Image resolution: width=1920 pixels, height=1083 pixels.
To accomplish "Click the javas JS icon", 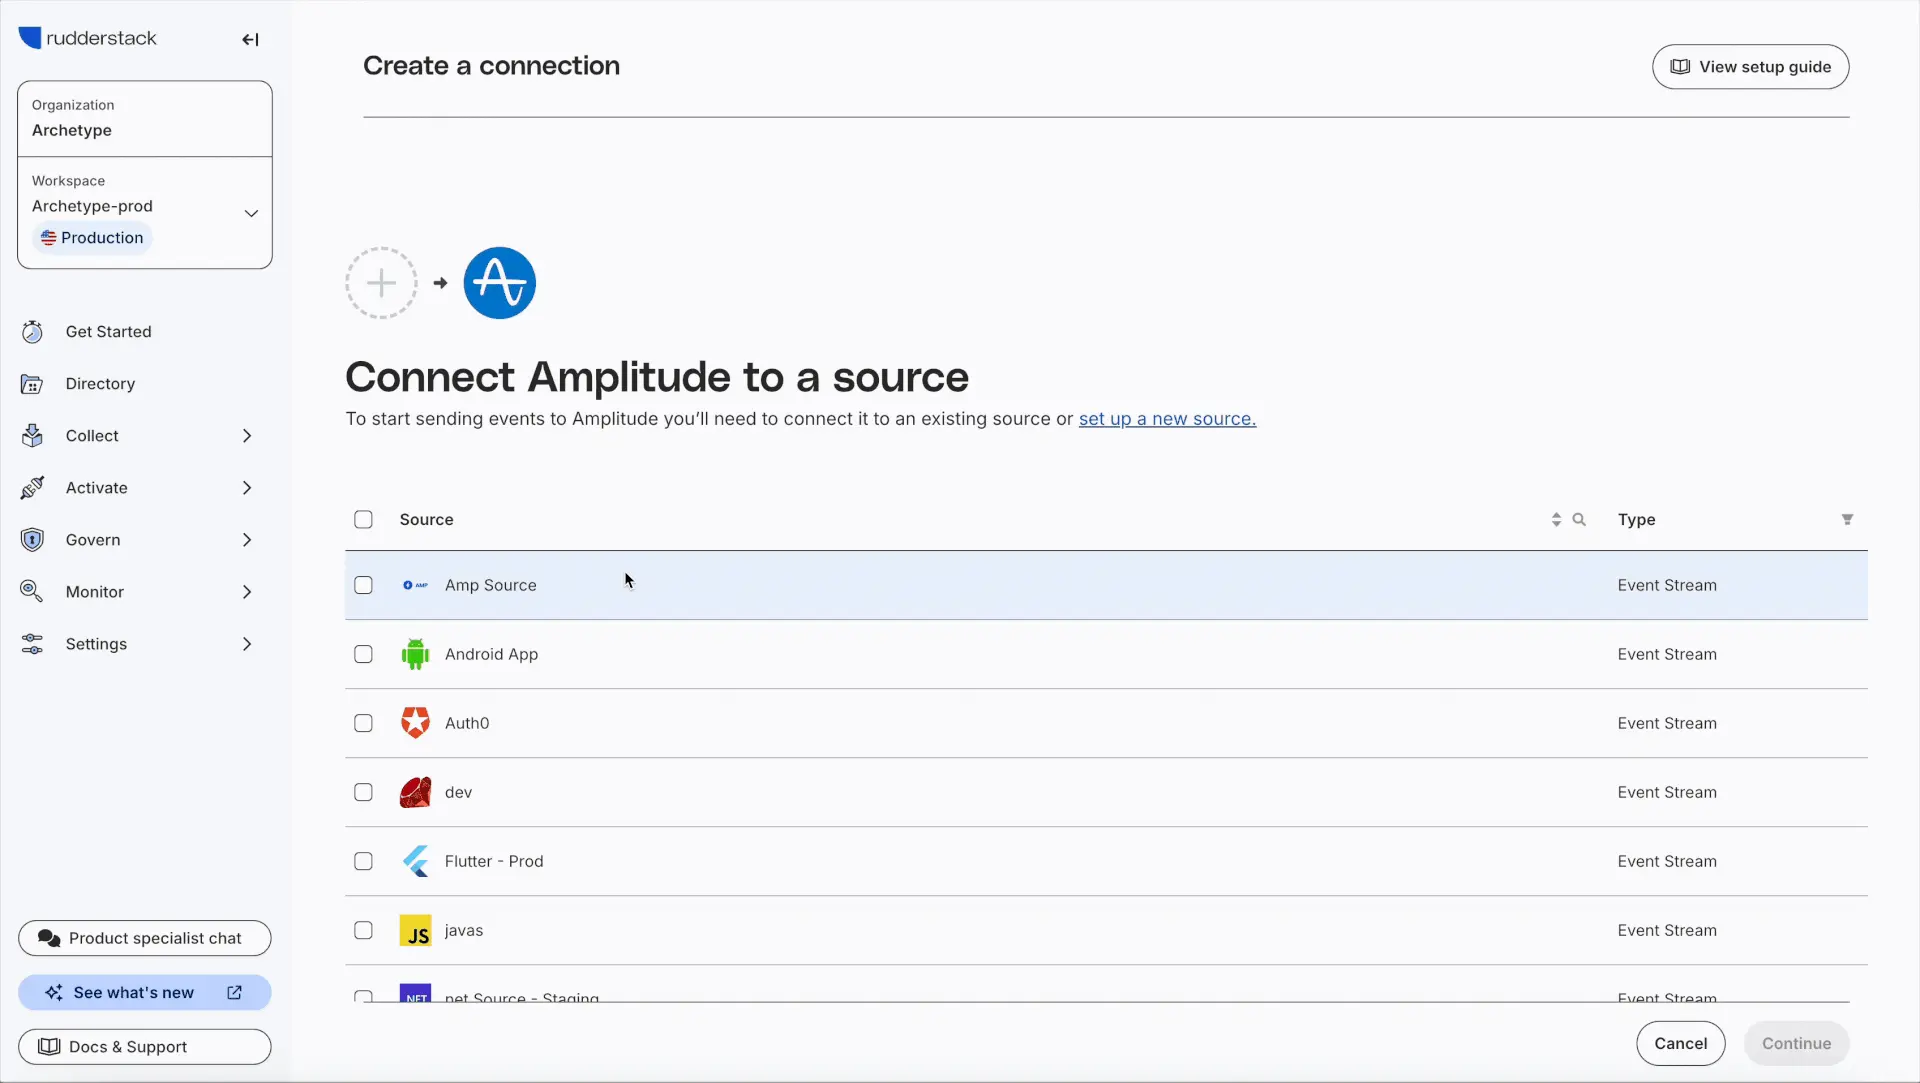I will point(415,930).
